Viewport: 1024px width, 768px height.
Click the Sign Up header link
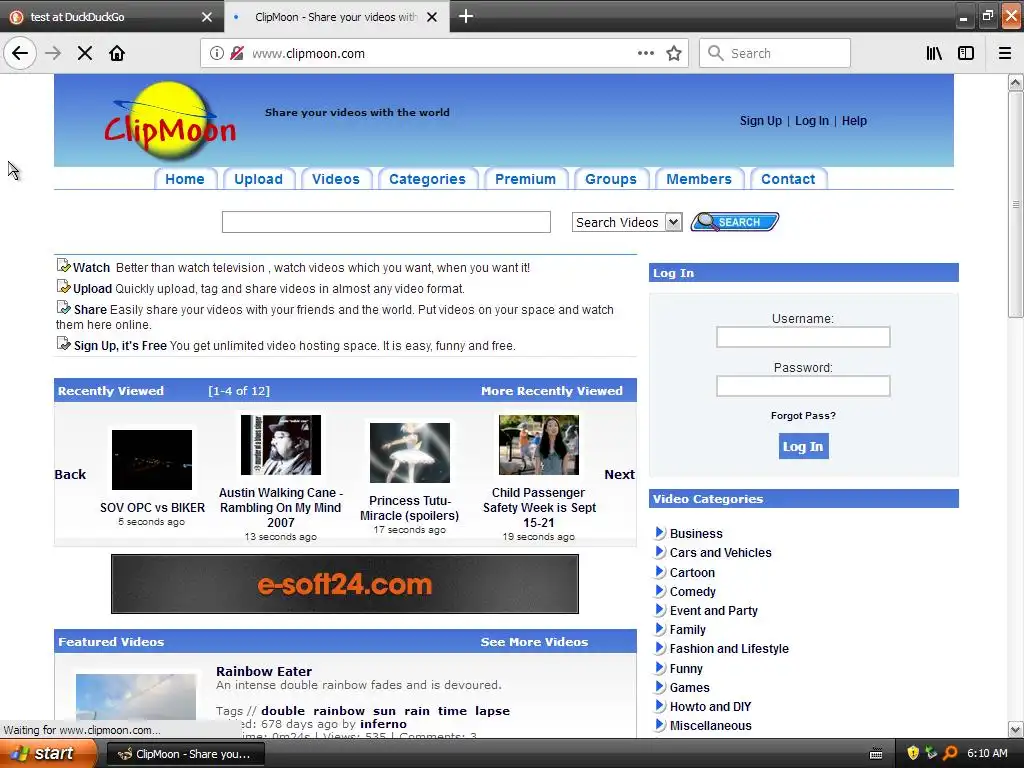(x=760, y=121)
